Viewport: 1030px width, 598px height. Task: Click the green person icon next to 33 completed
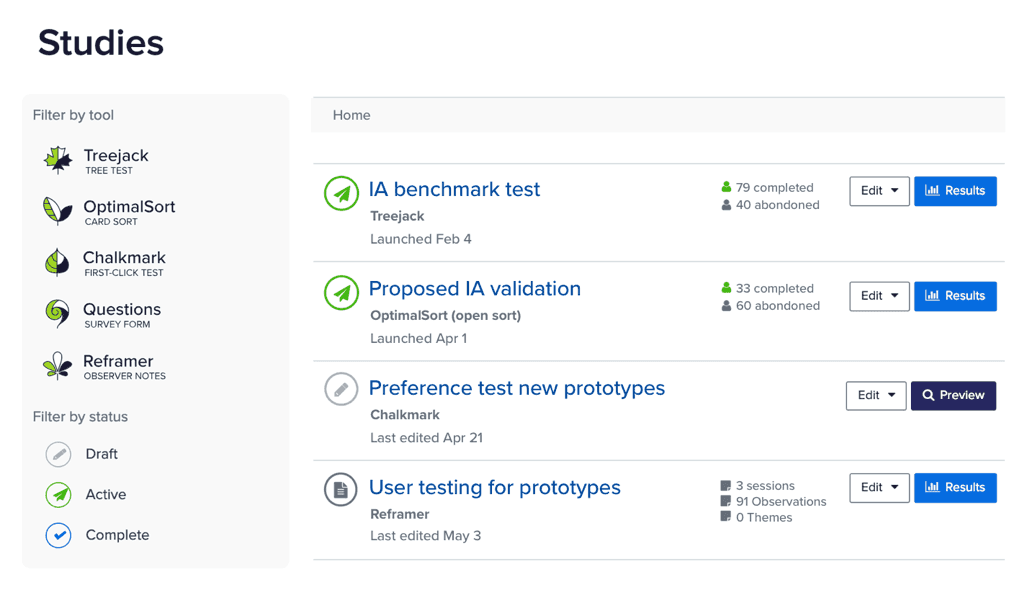pyautogui.click(x=726, y=288)
